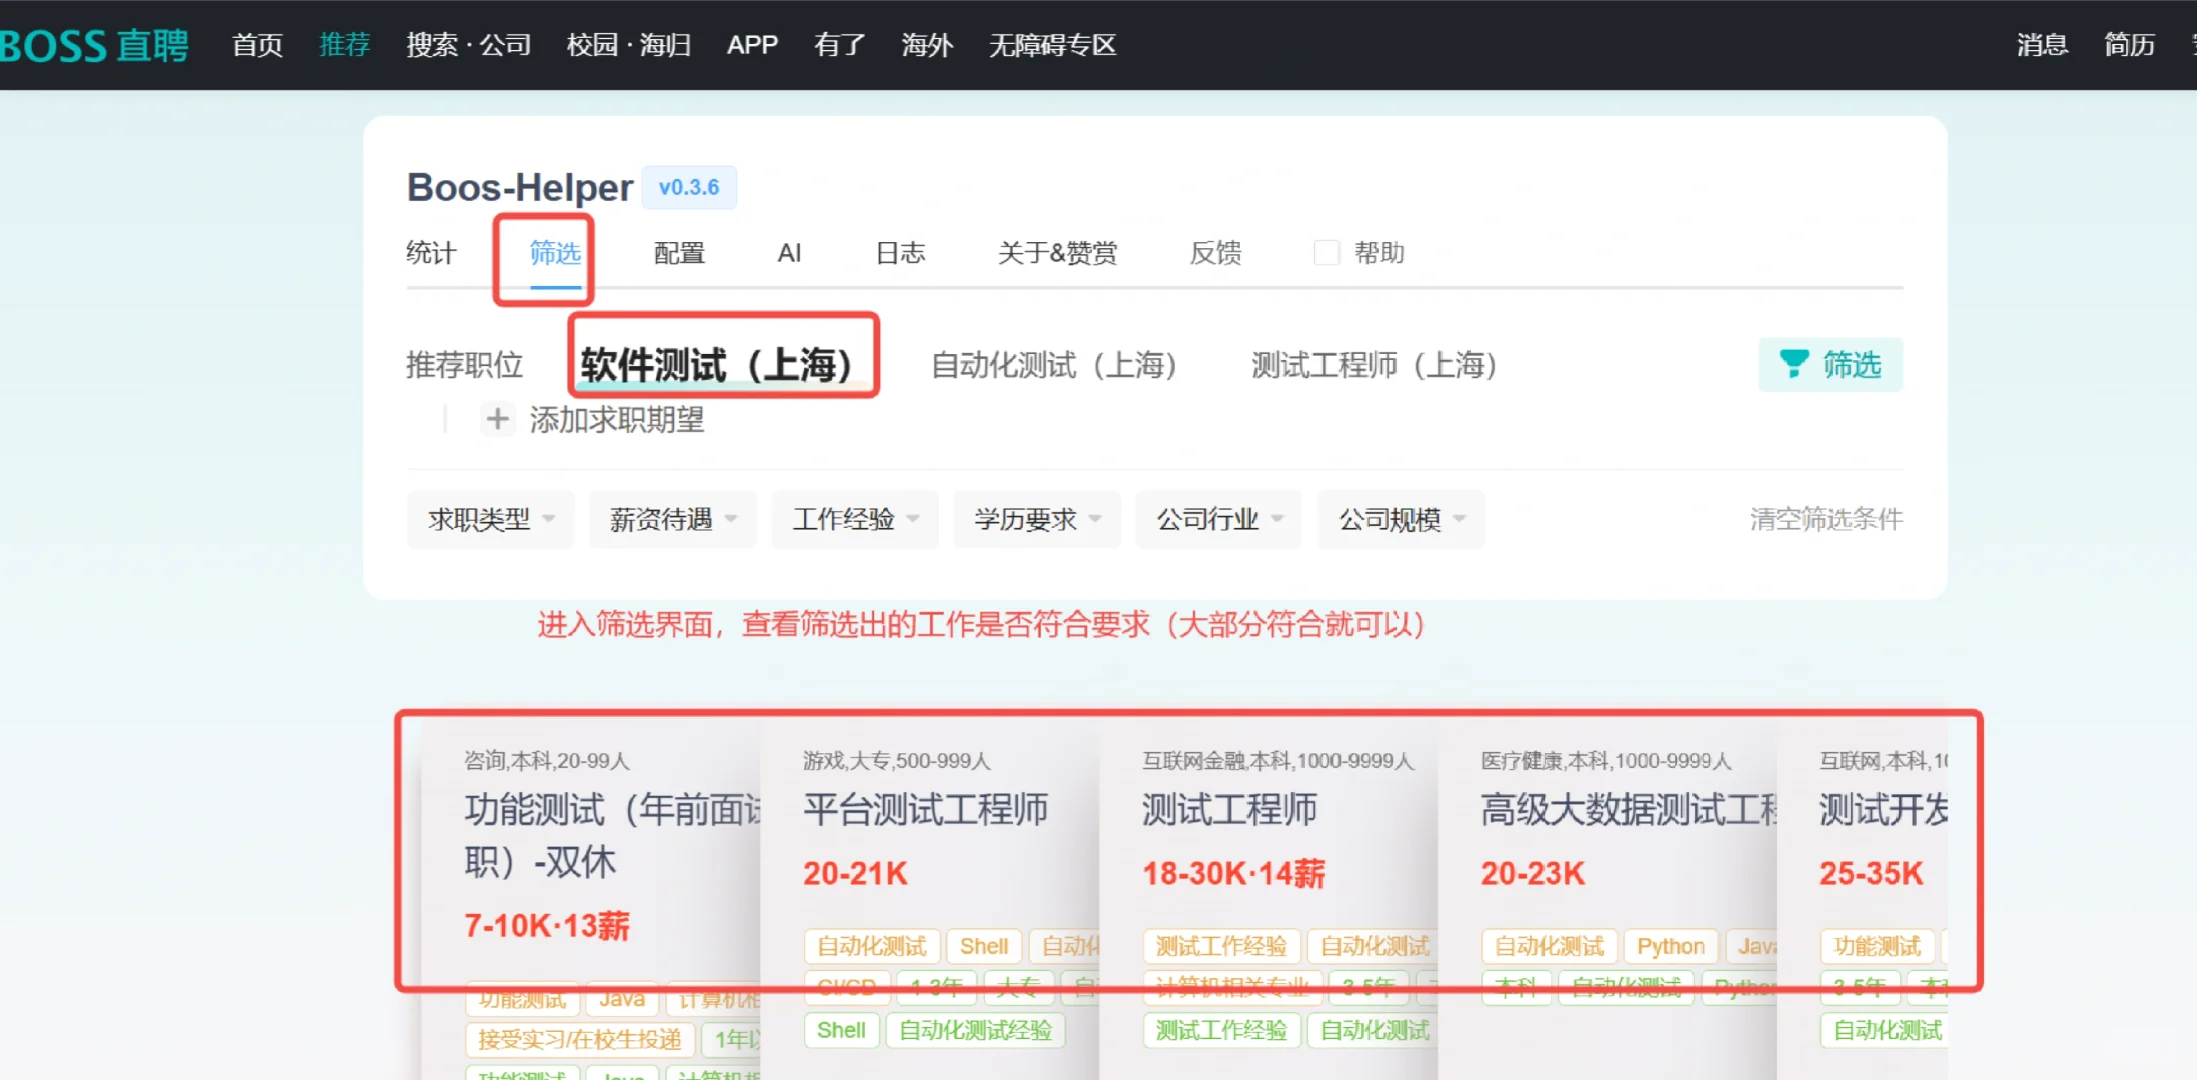Open the 校园·海归 navigation entry
Image resolution: width=2197 pixels, height=1080 pixels.
point(627,44)
